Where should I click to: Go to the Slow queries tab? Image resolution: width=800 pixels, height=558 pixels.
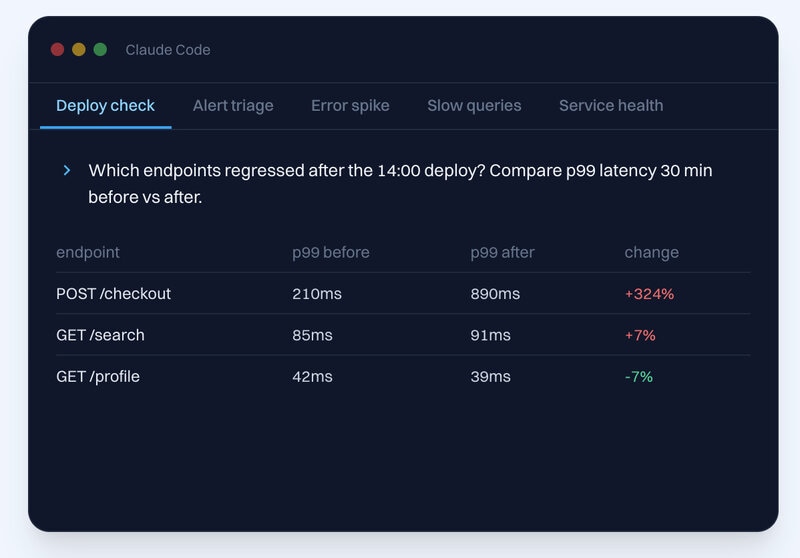click(x=474, y=106)
